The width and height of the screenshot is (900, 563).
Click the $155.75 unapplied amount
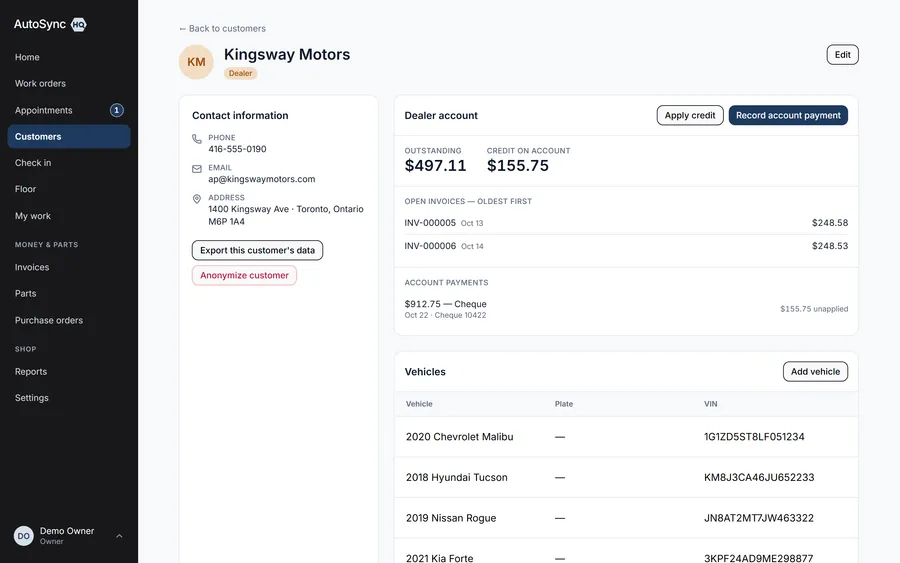(814, 309)
